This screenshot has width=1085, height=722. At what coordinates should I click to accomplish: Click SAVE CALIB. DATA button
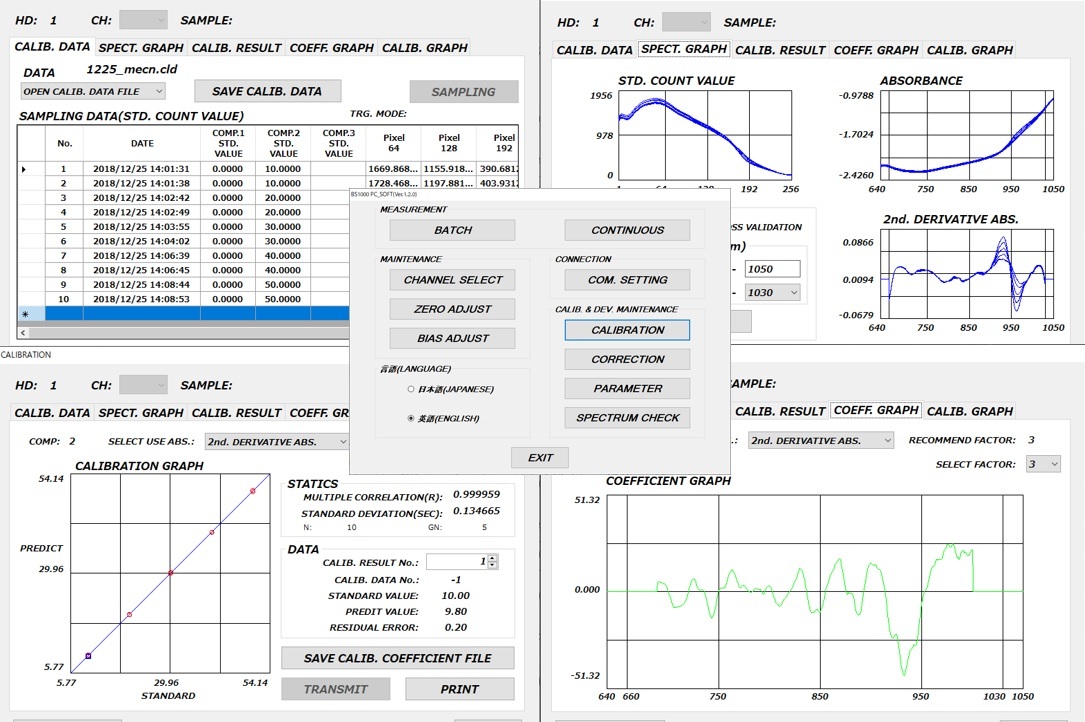(267, 91)
